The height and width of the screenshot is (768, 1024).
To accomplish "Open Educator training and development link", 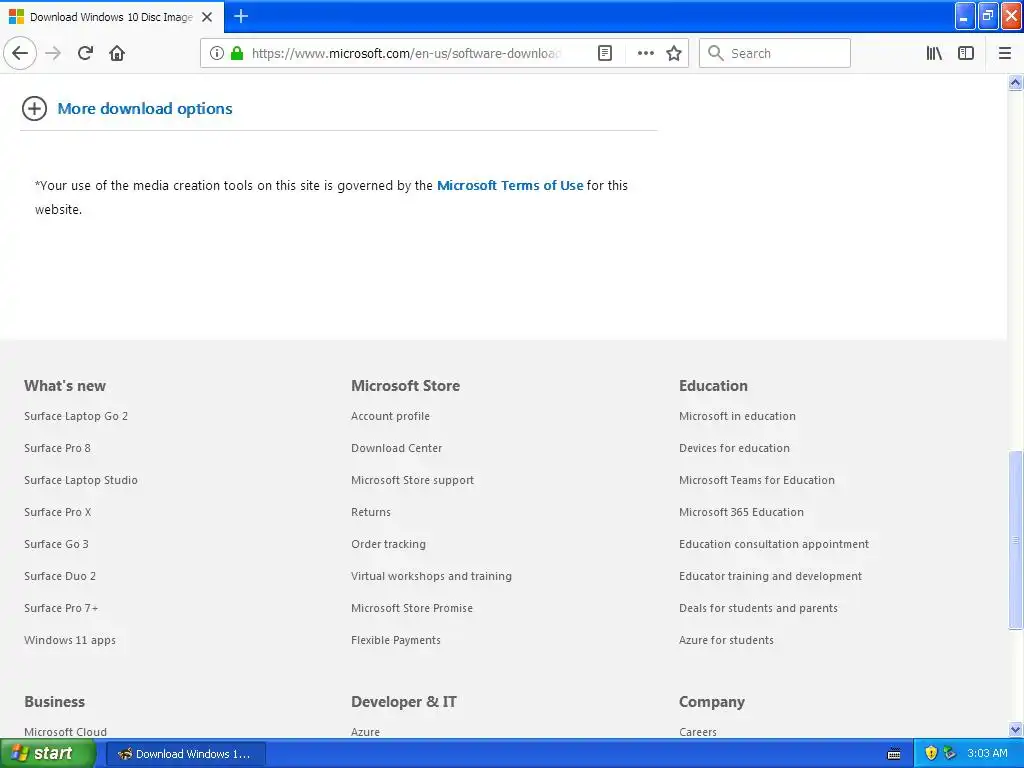I will point(771,576).
